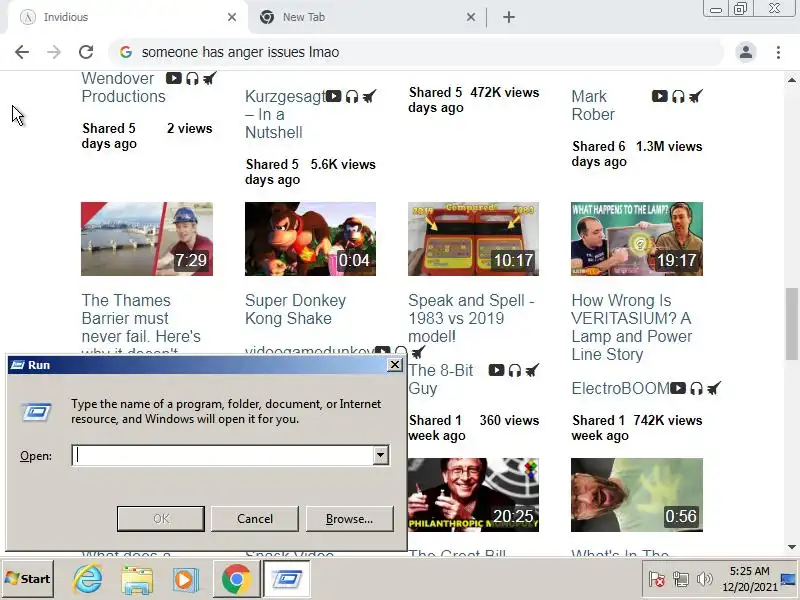Image resolution: width=800 pixels, height=600 pixels.
Task: Close the Run dialog with the X button
Action: point(394,365)
